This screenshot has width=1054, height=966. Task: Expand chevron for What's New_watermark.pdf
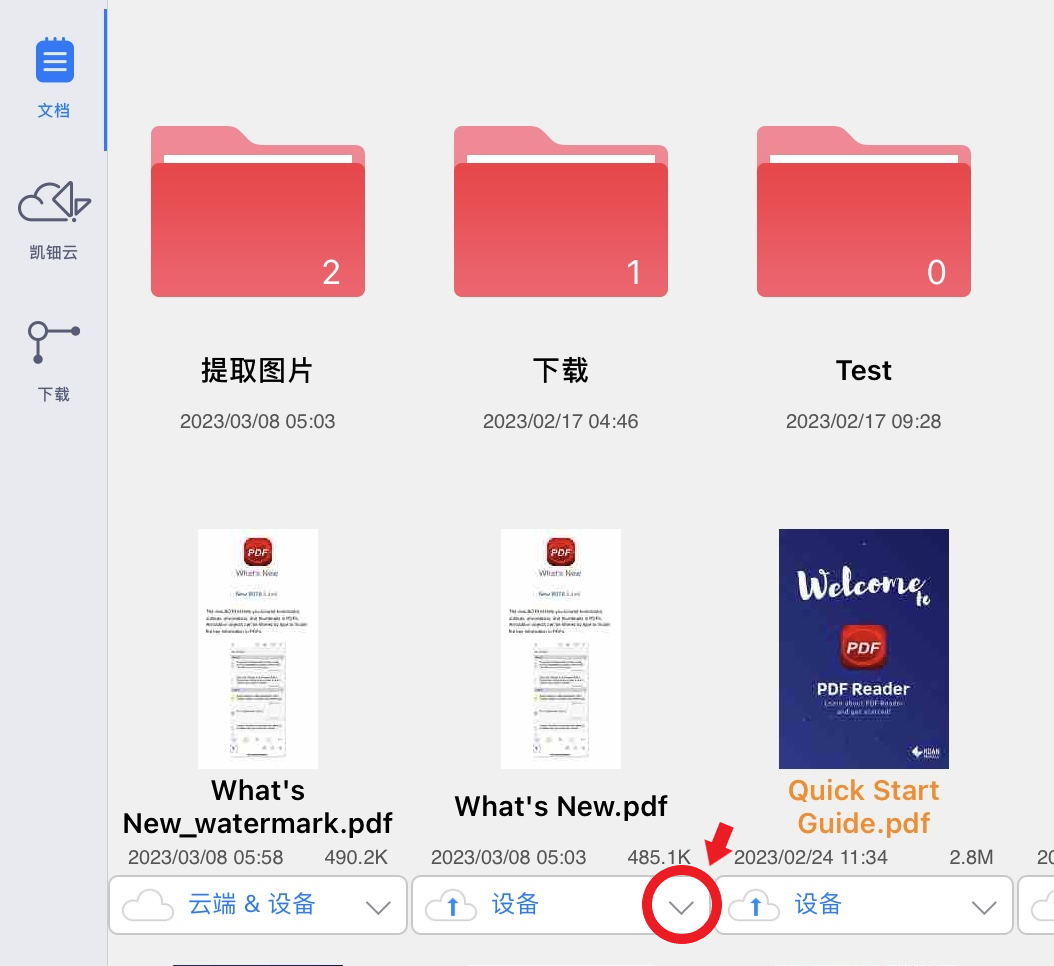(x=378, y=908)
